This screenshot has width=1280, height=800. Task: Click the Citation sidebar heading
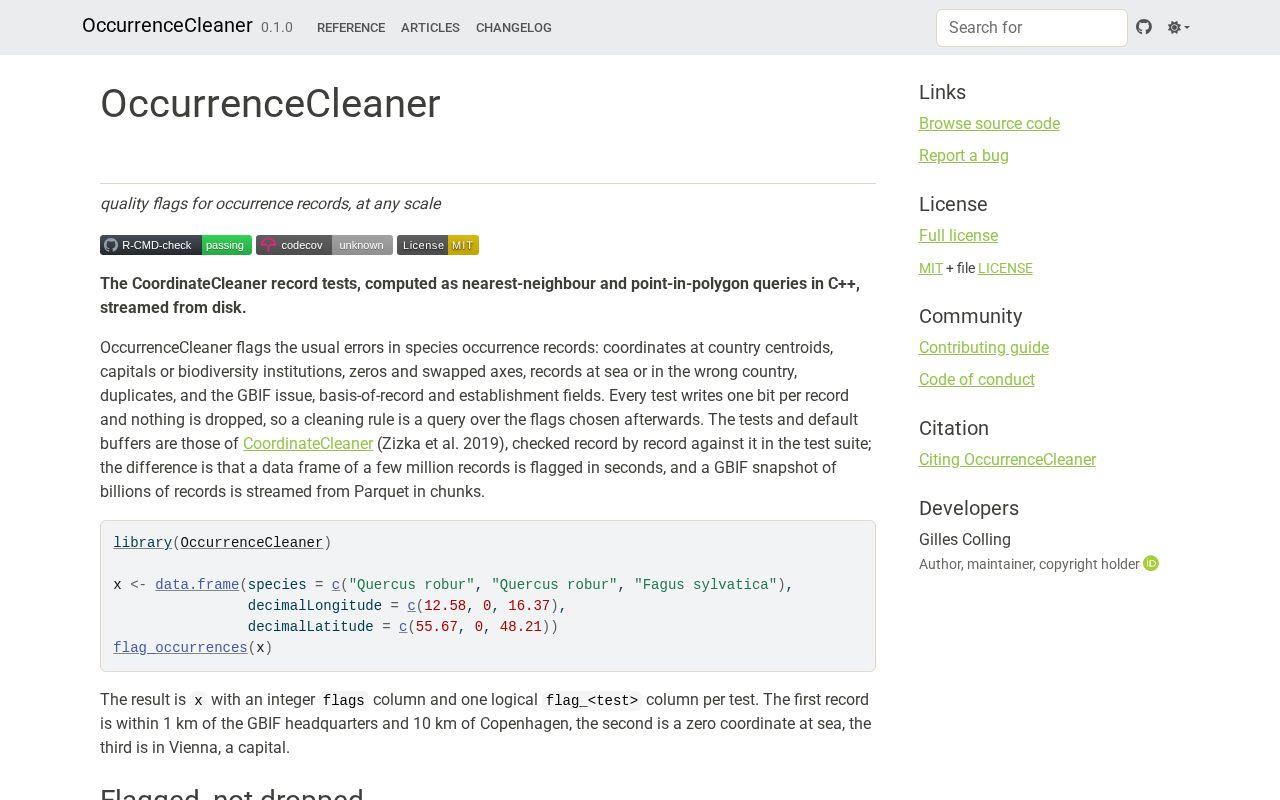(954, 428)
